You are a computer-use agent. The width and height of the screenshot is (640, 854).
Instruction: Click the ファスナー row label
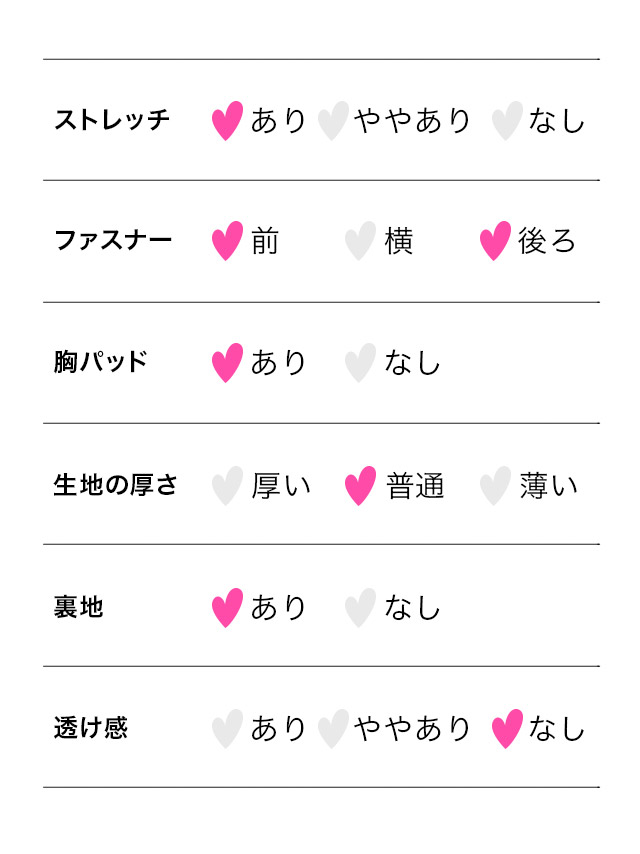pos(112,241)
